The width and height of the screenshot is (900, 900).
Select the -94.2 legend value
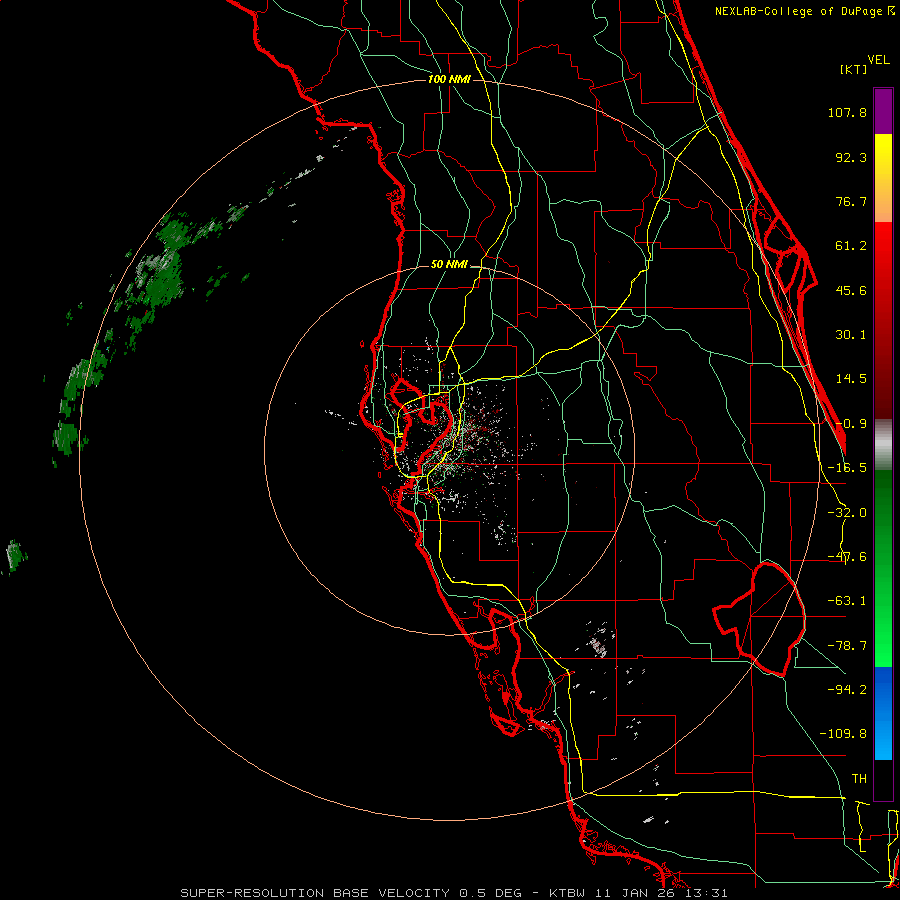(x=847, y=689)
